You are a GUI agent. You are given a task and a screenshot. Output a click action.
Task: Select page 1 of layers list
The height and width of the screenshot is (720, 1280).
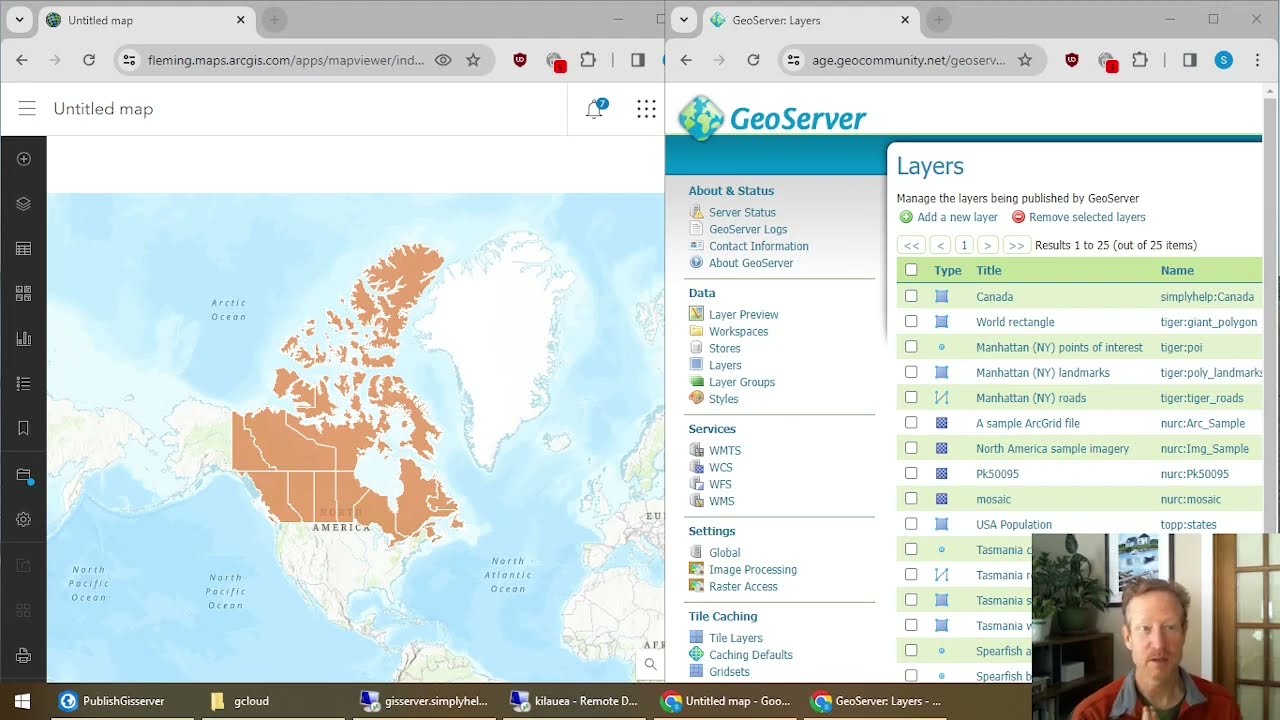964,245
